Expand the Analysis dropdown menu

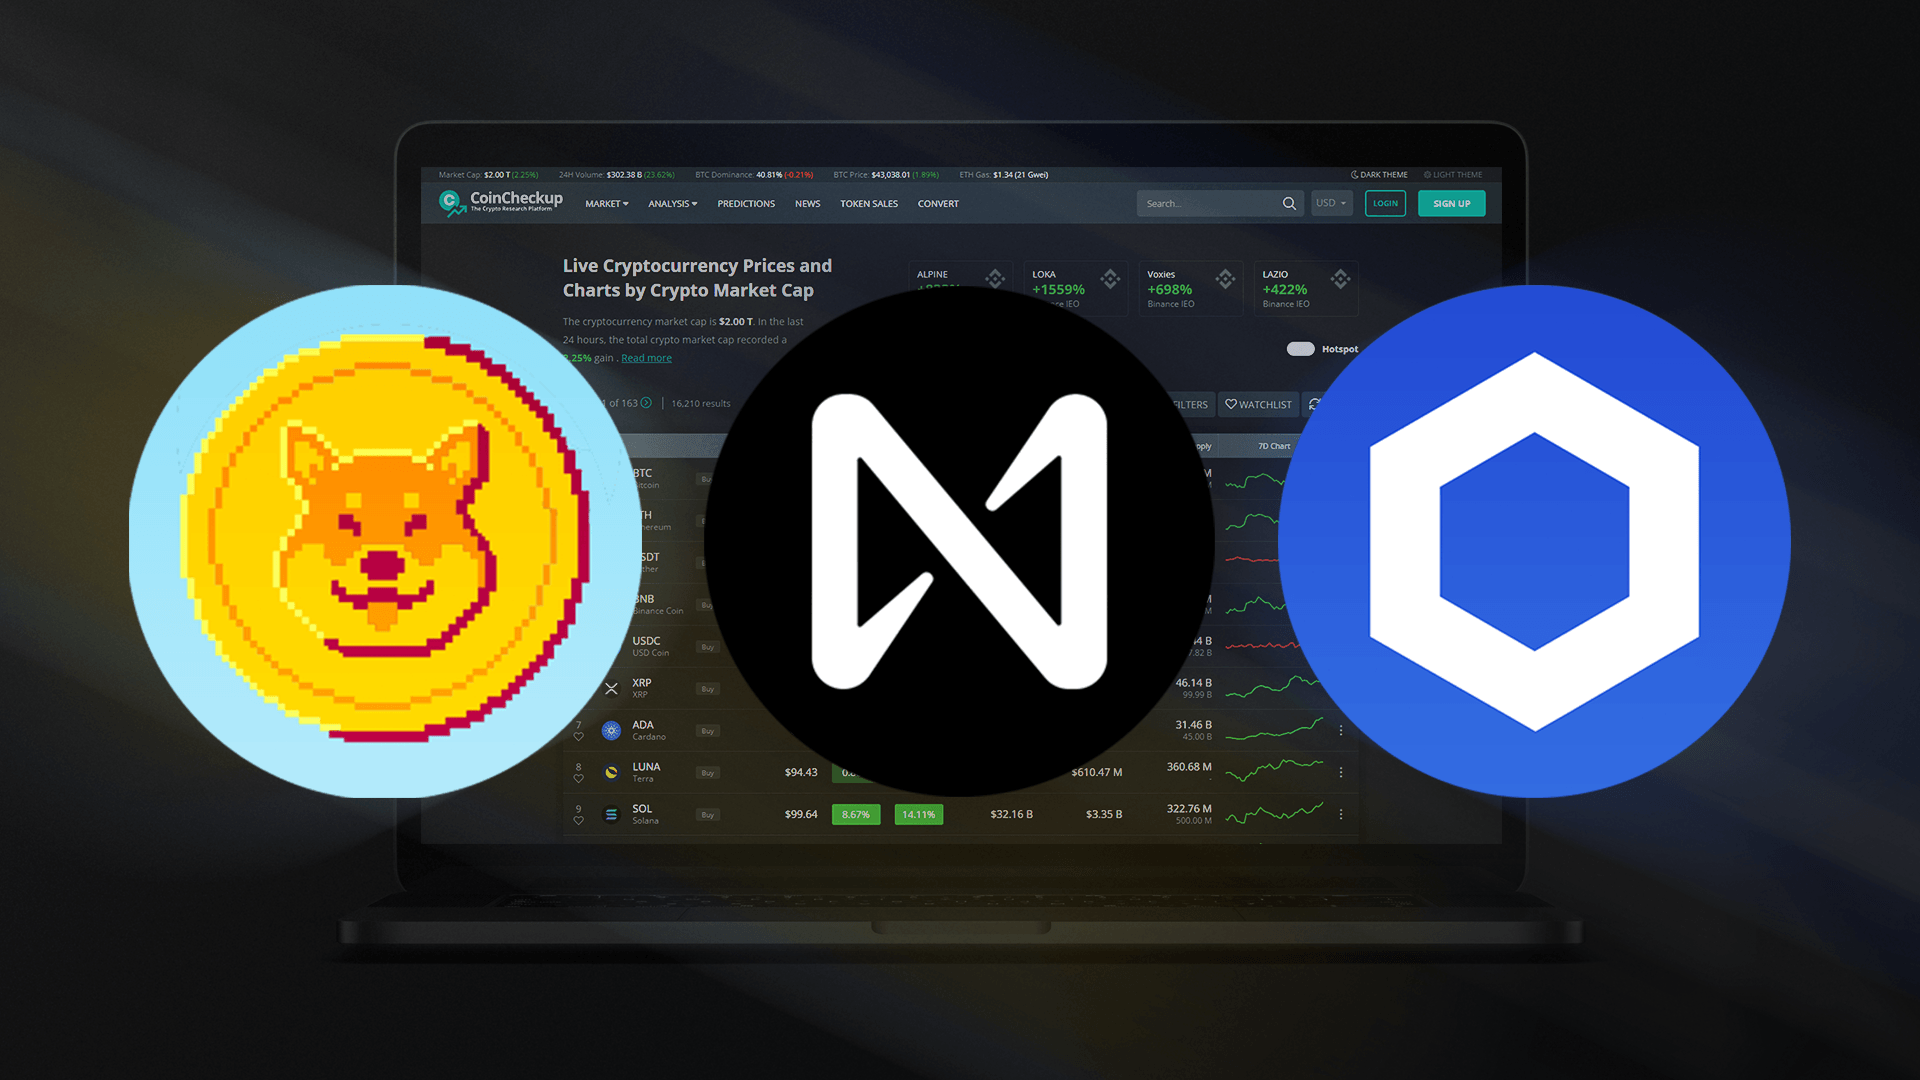pos(672,204)
